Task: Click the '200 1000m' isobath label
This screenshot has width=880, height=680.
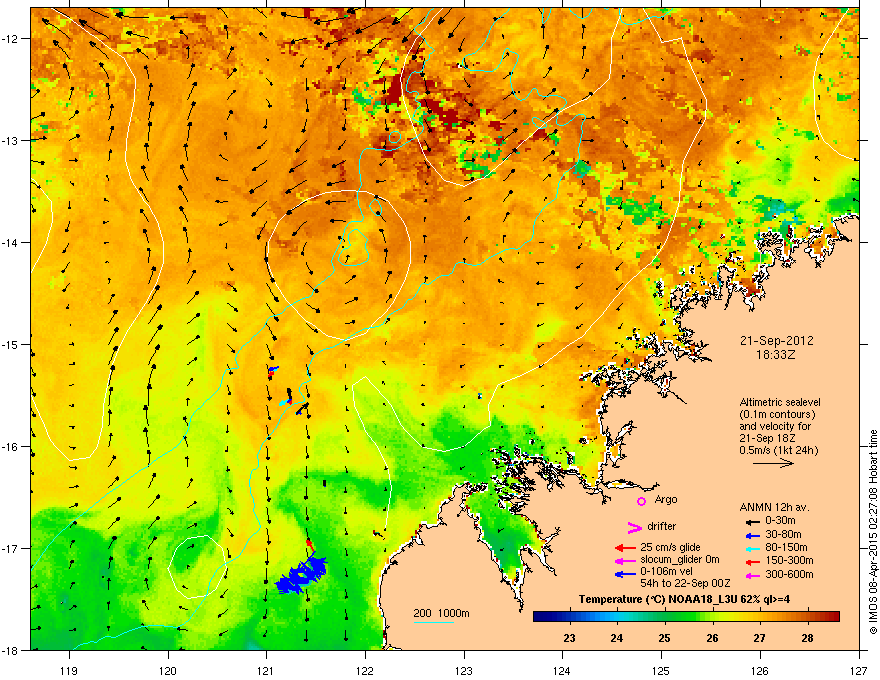Action: pos(441,613)
